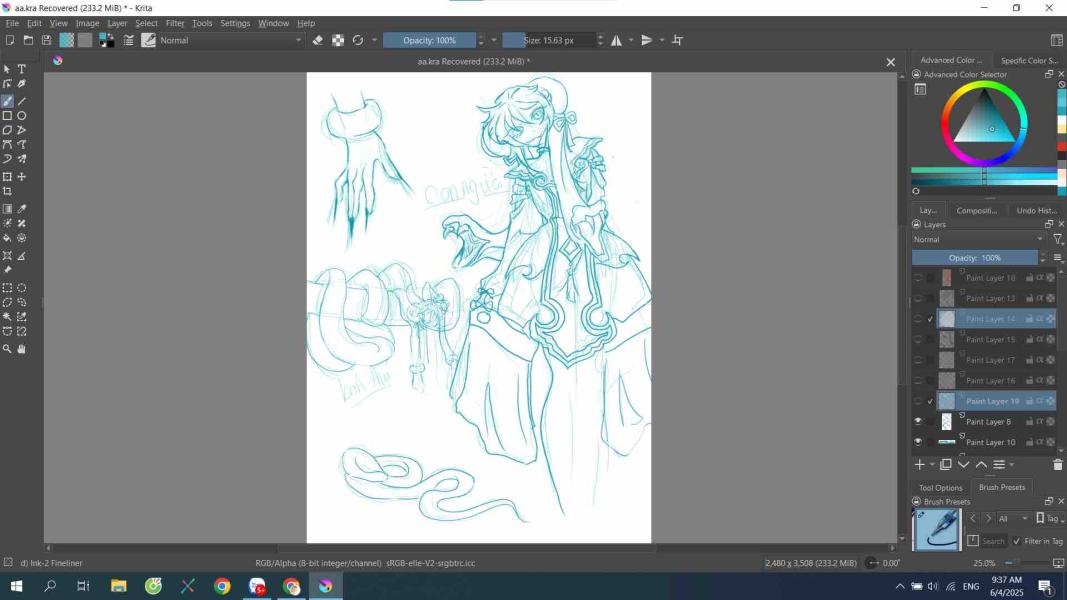Select the Elliptical Selection tool
This screenshot has height=600, width=1067.
click(x=22, y=288)
